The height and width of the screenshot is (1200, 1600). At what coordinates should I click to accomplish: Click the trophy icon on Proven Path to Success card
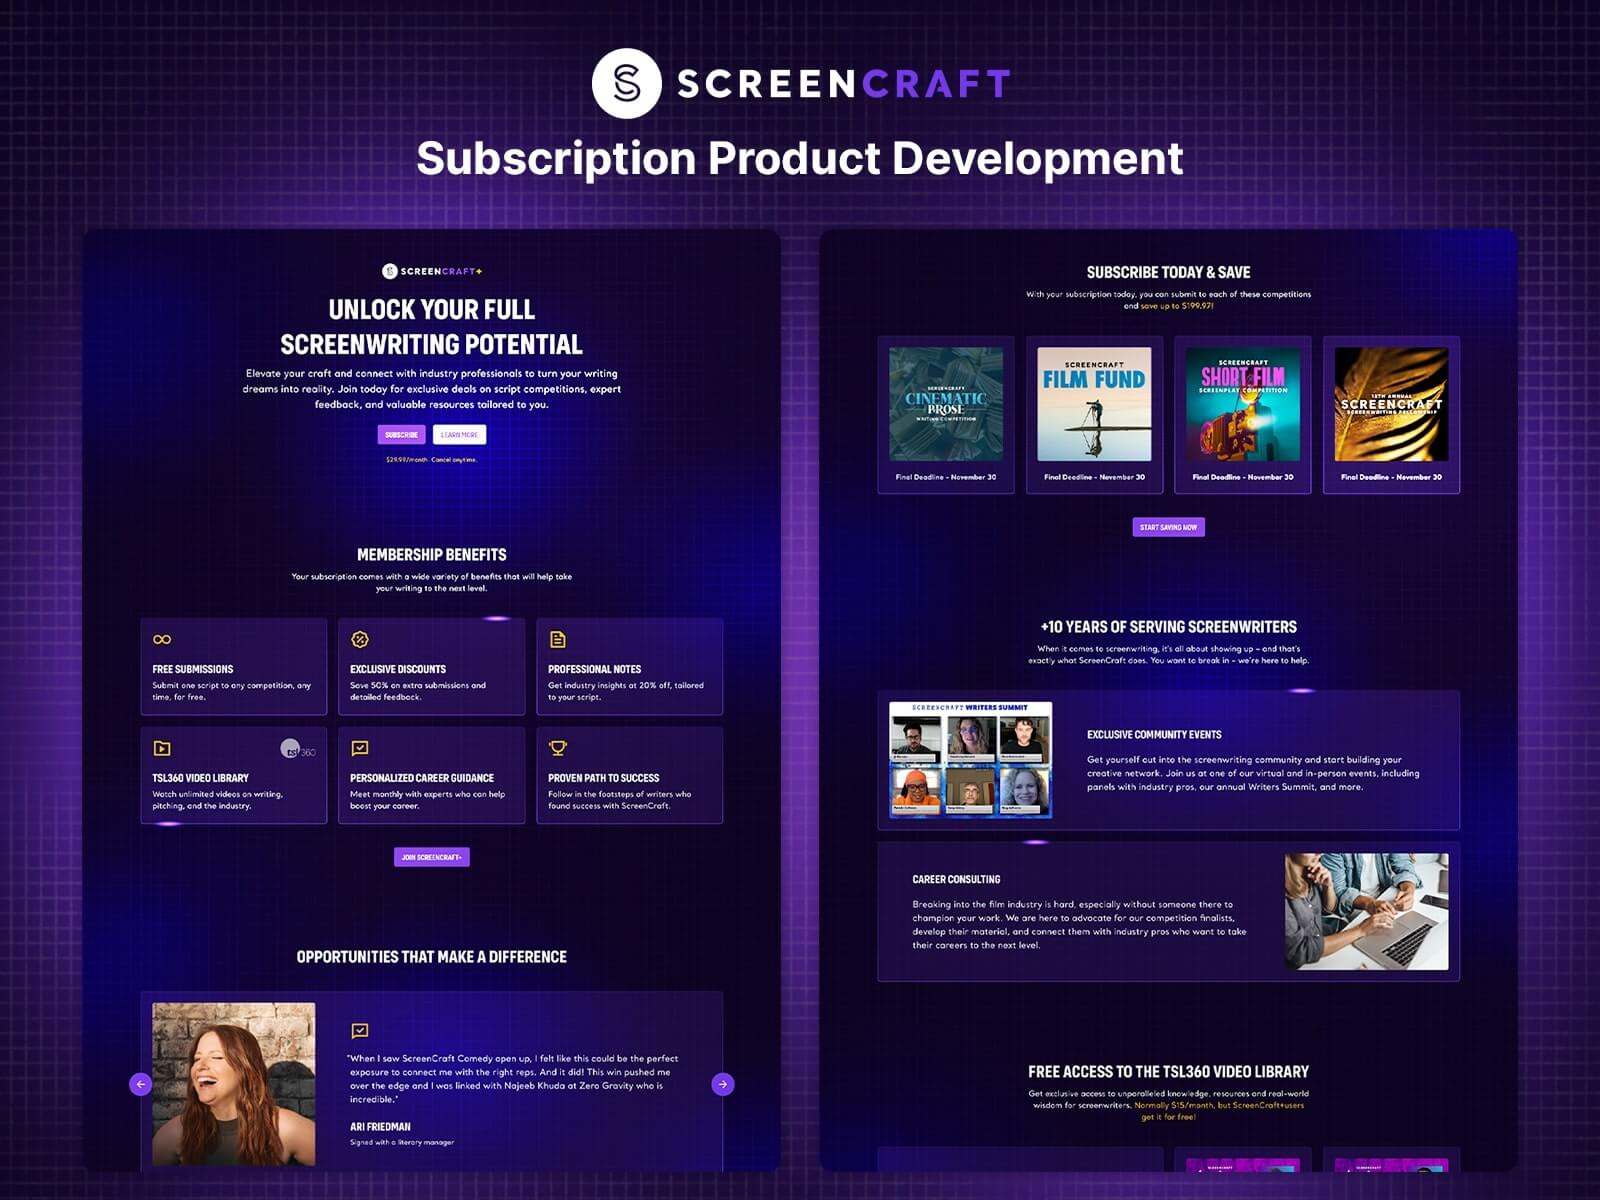(558, 748)
